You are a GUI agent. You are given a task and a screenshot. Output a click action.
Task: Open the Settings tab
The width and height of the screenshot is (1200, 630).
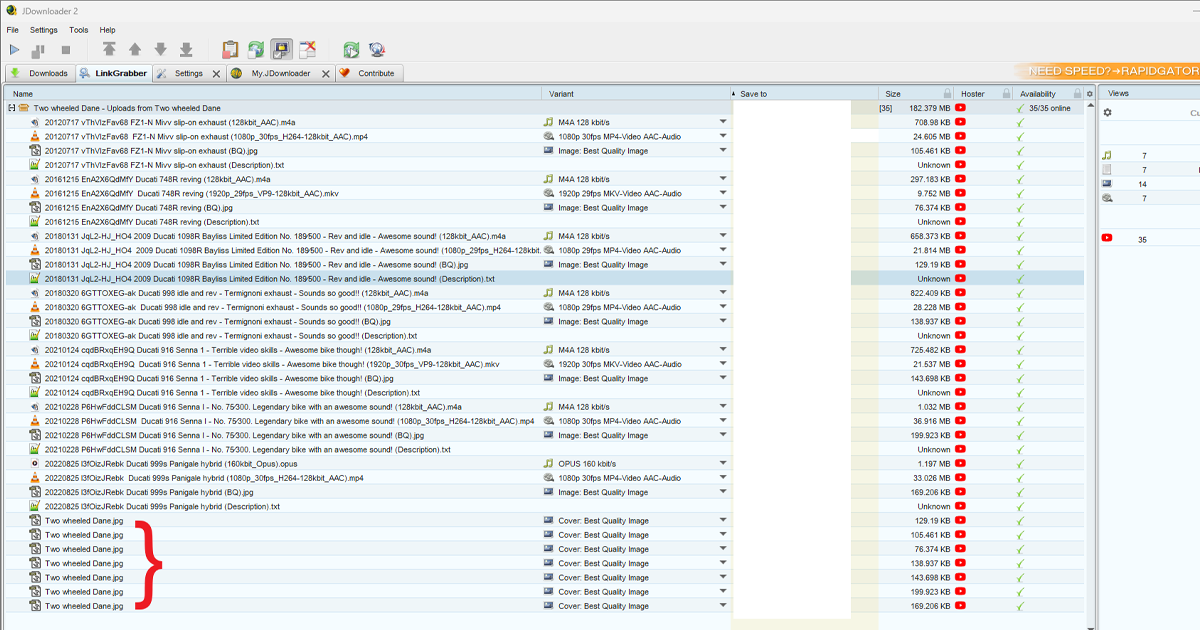(188, 73)
